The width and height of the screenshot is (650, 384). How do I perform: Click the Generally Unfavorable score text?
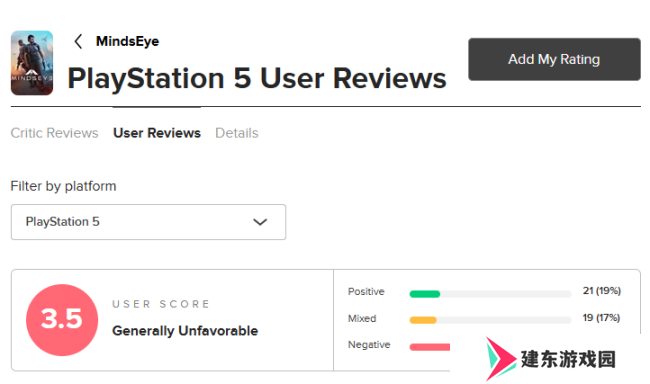[185, 331]
